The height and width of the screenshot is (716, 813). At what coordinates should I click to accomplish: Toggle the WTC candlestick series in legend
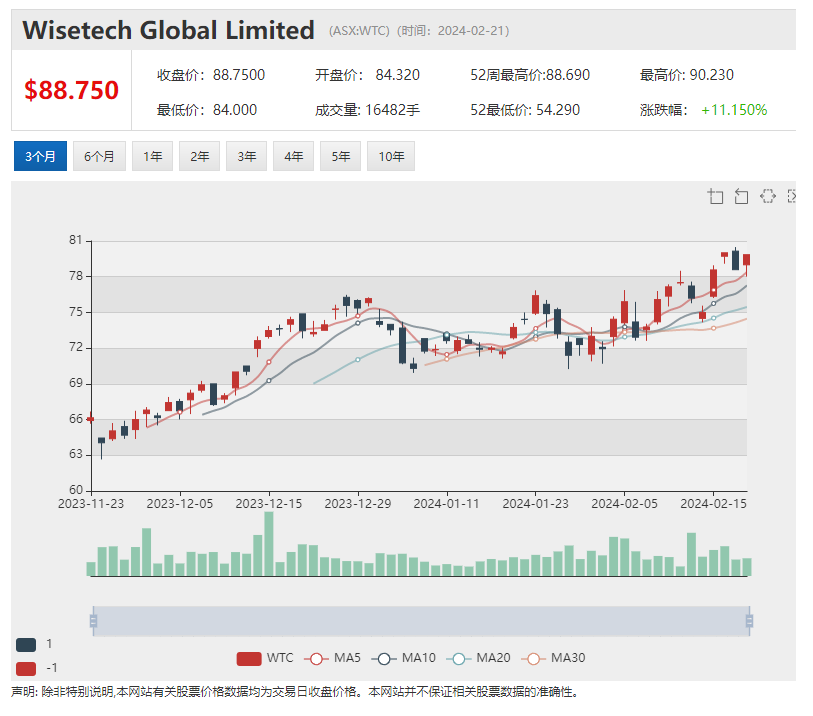pos(265,658)
